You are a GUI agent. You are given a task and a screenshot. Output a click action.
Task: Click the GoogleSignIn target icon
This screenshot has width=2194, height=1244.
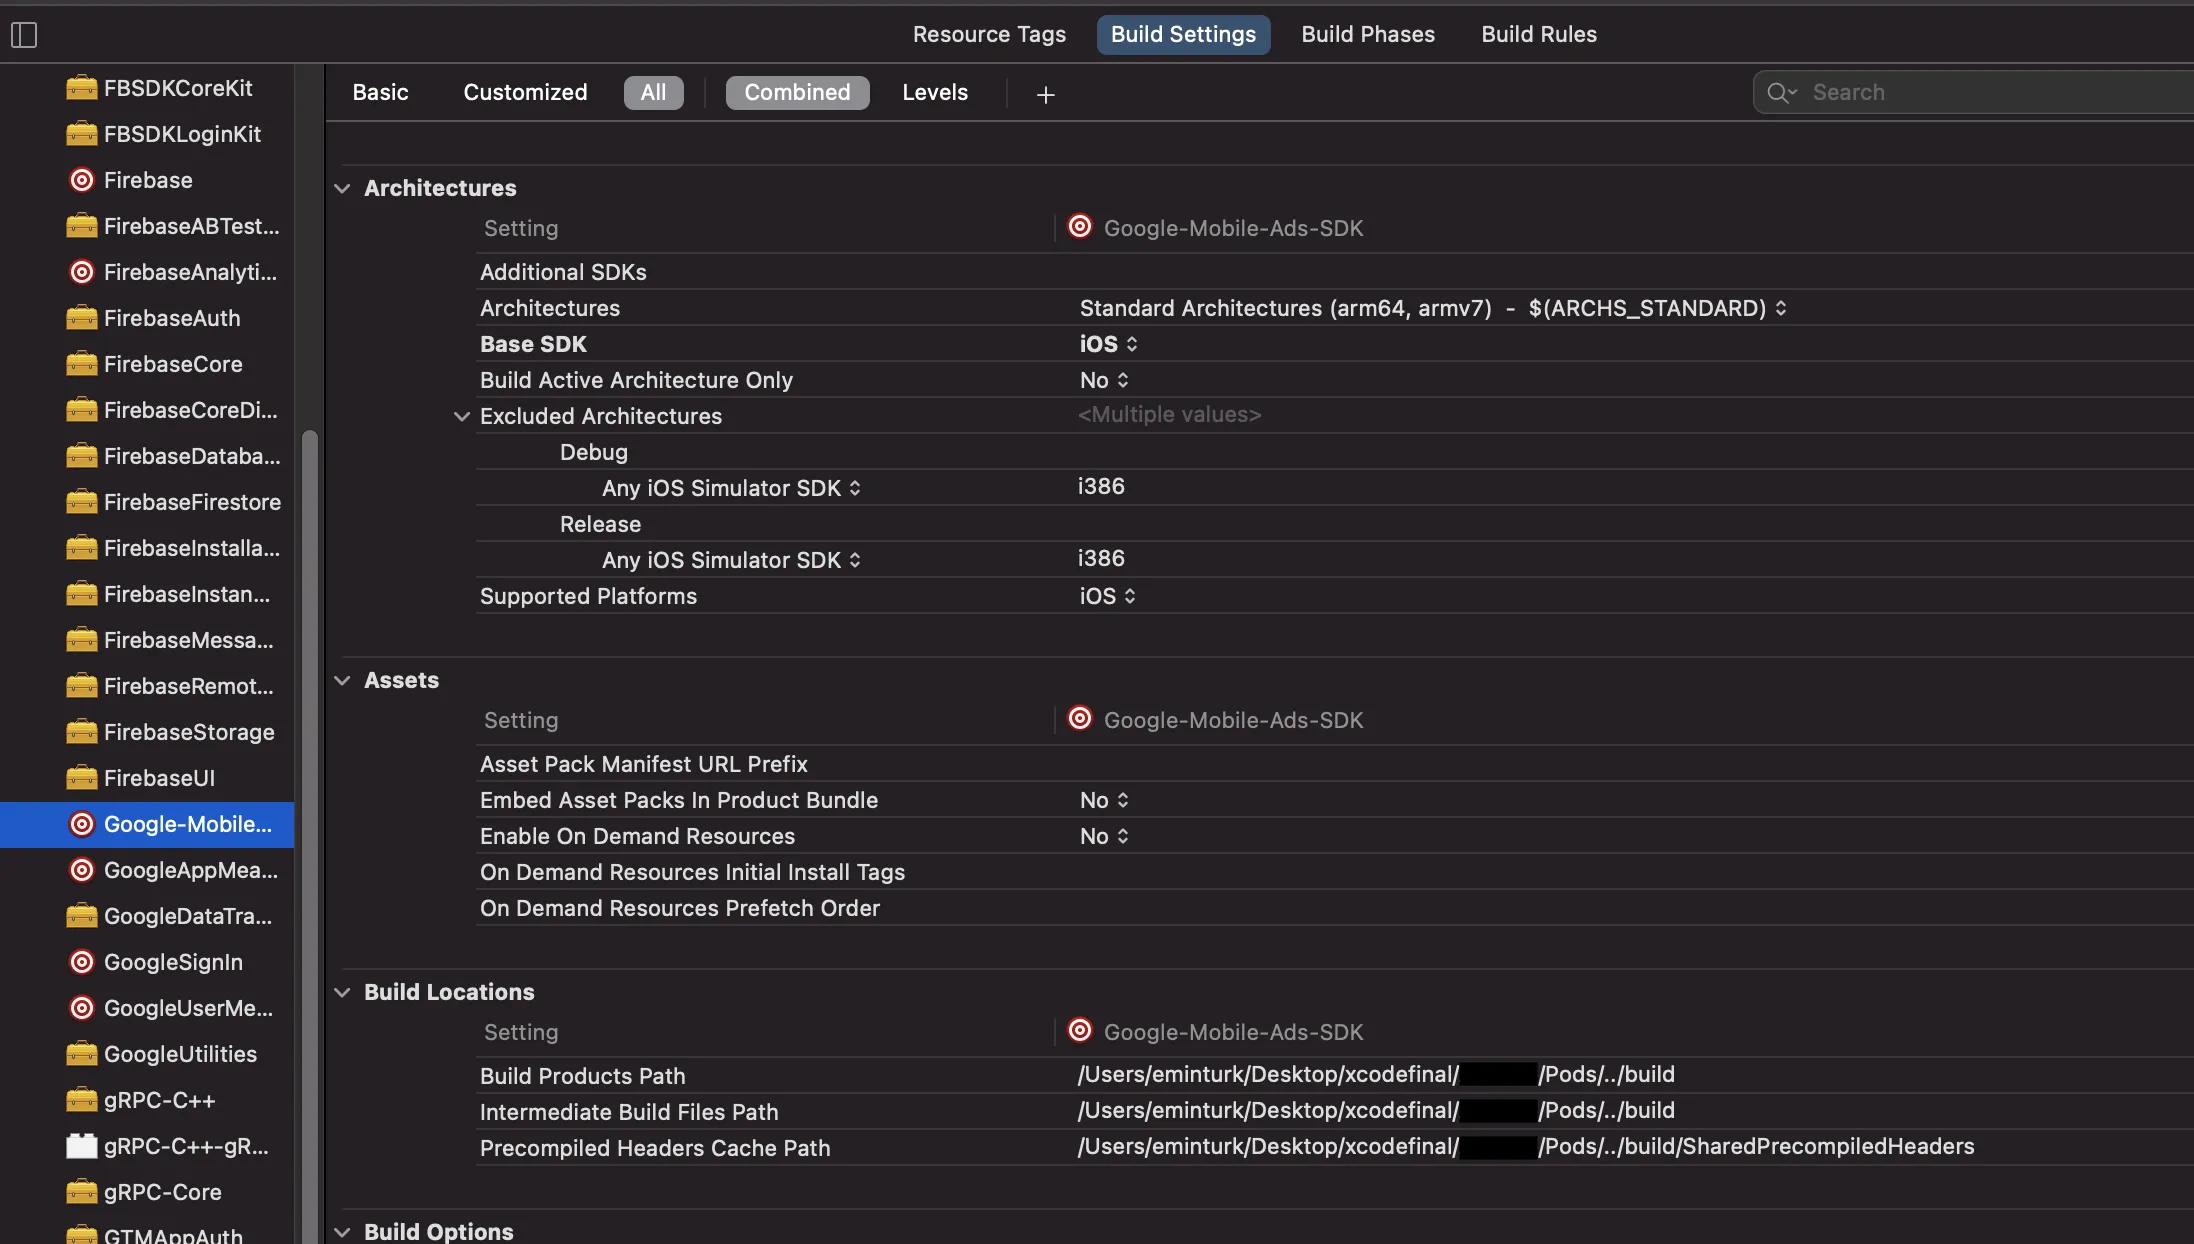pos(82,962)
